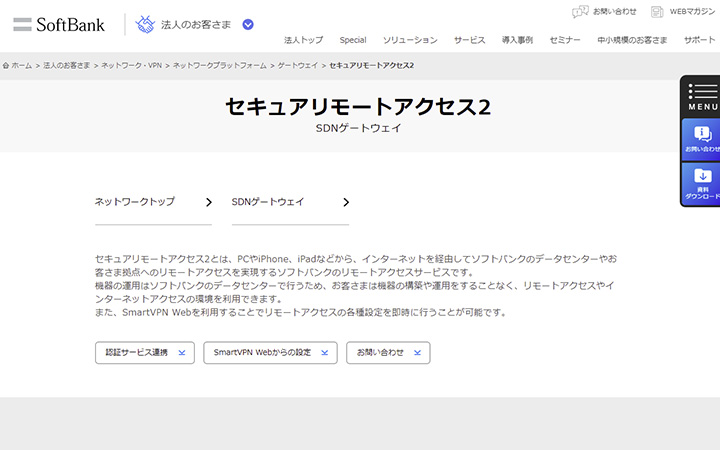Expand the 法人のお客さま round dropdown arrow

(x=248, y=24)
